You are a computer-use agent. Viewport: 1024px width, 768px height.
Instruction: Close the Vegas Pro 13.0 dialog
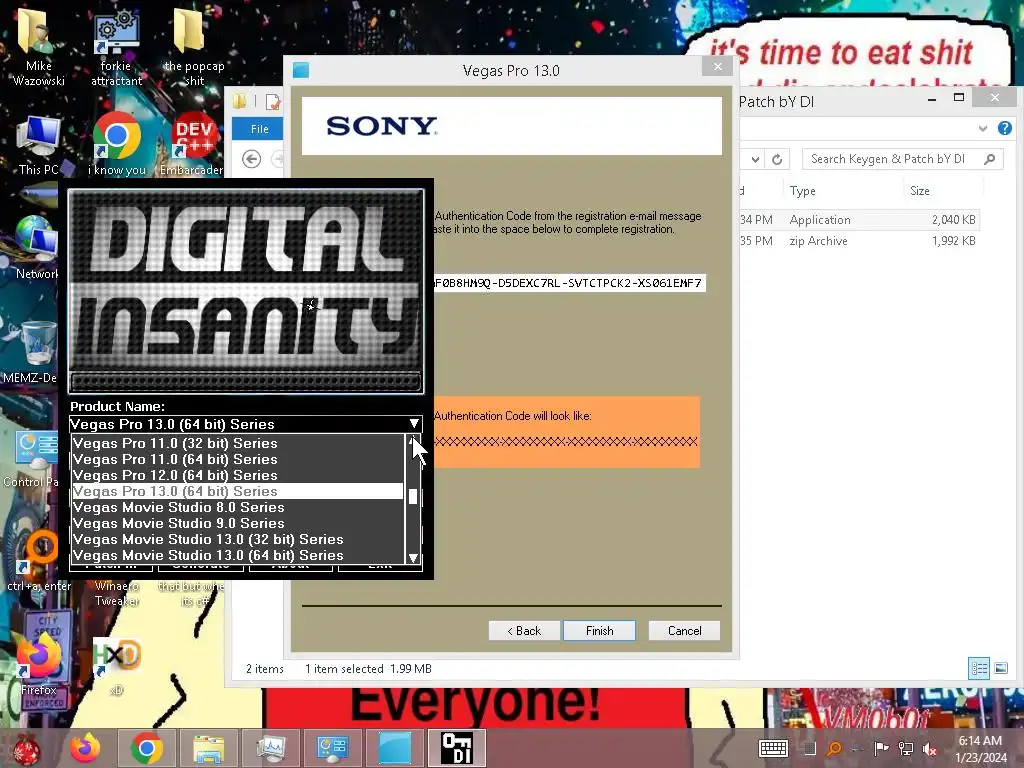718,67
